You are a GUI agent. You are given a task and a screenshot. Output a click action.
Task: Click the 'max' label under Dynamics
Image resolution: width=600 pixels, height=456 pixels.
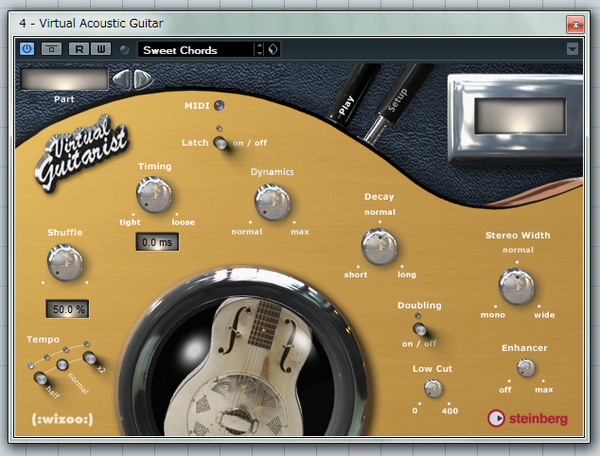click(300, 232)
